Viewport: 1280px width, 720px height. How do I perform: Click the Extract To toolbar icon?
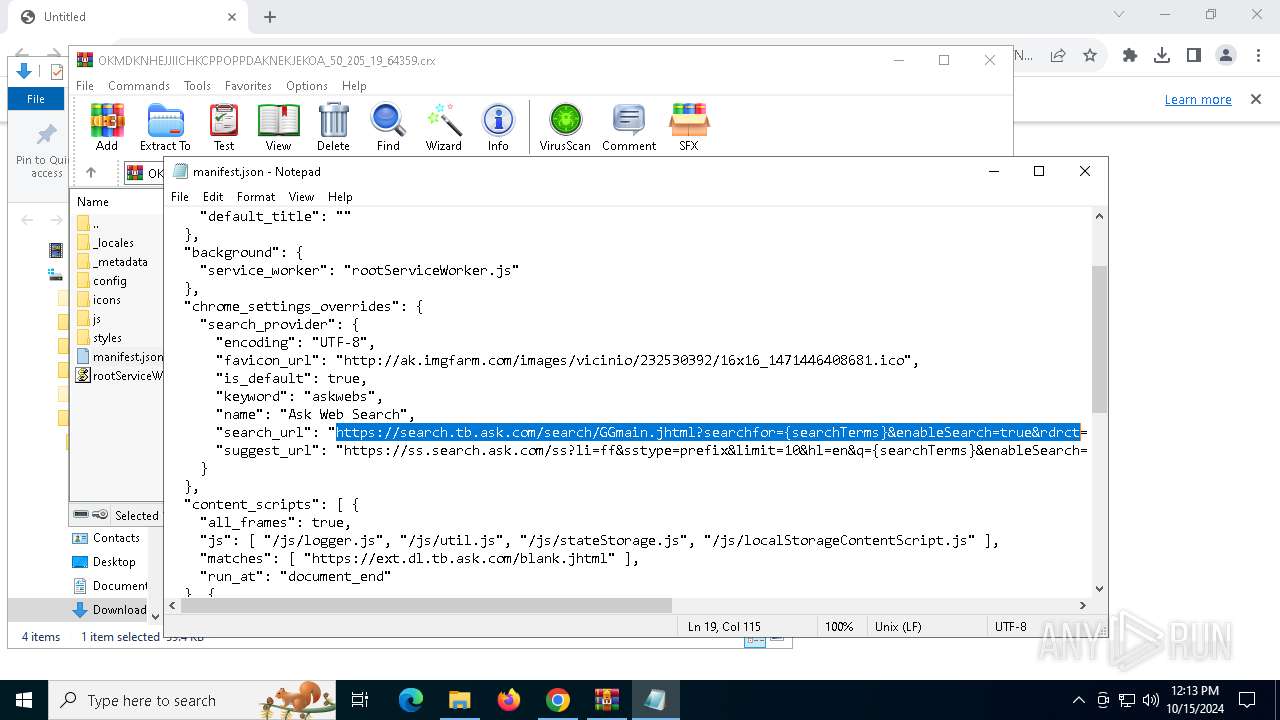tap(165, 127)
